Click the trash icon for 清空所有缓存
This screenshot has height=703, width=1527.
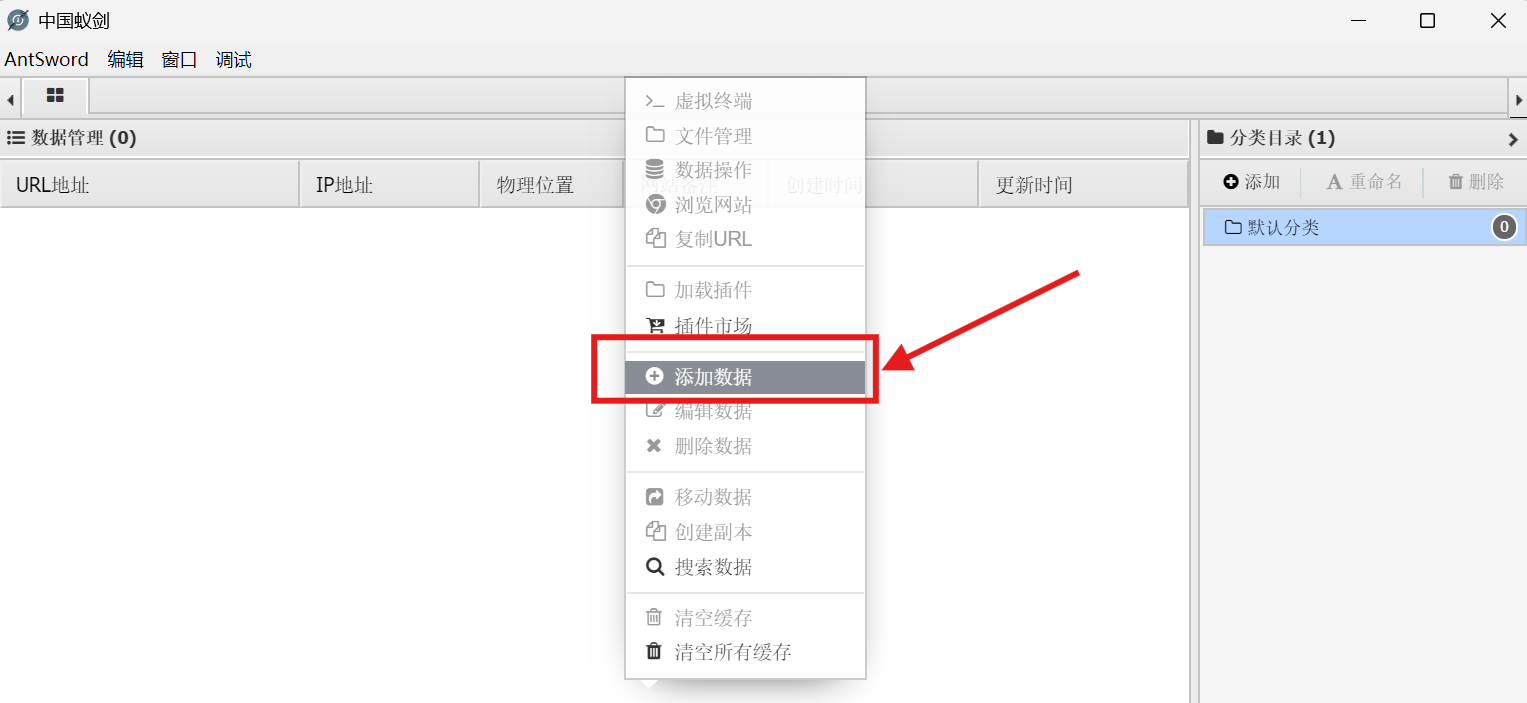(x=654, y=652)
